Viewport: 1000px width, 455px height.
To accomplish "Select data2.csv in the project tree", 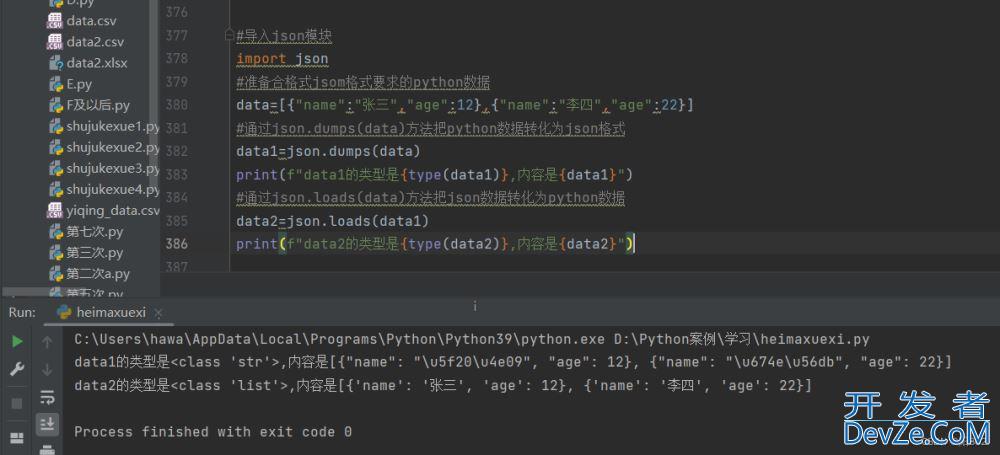I will coord(95,41).
